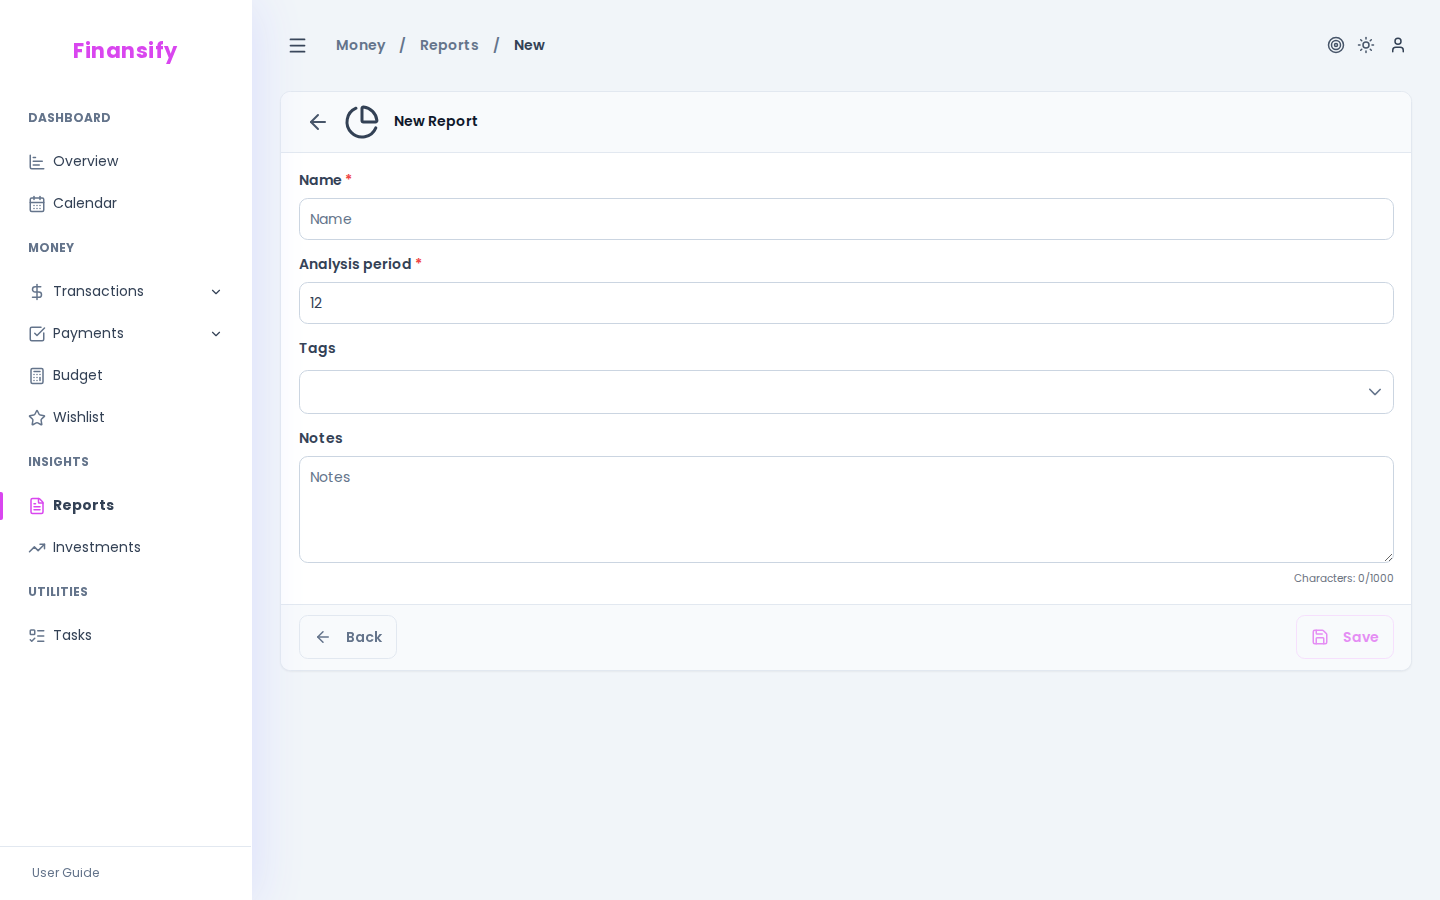Click the Wishlist star icon

point(37,418)
